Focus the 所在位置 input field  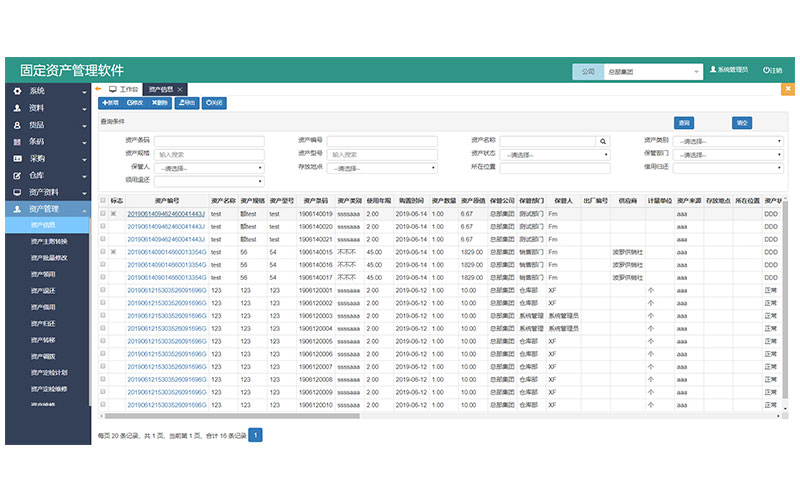pyautogui.click(x=555, y=168)
